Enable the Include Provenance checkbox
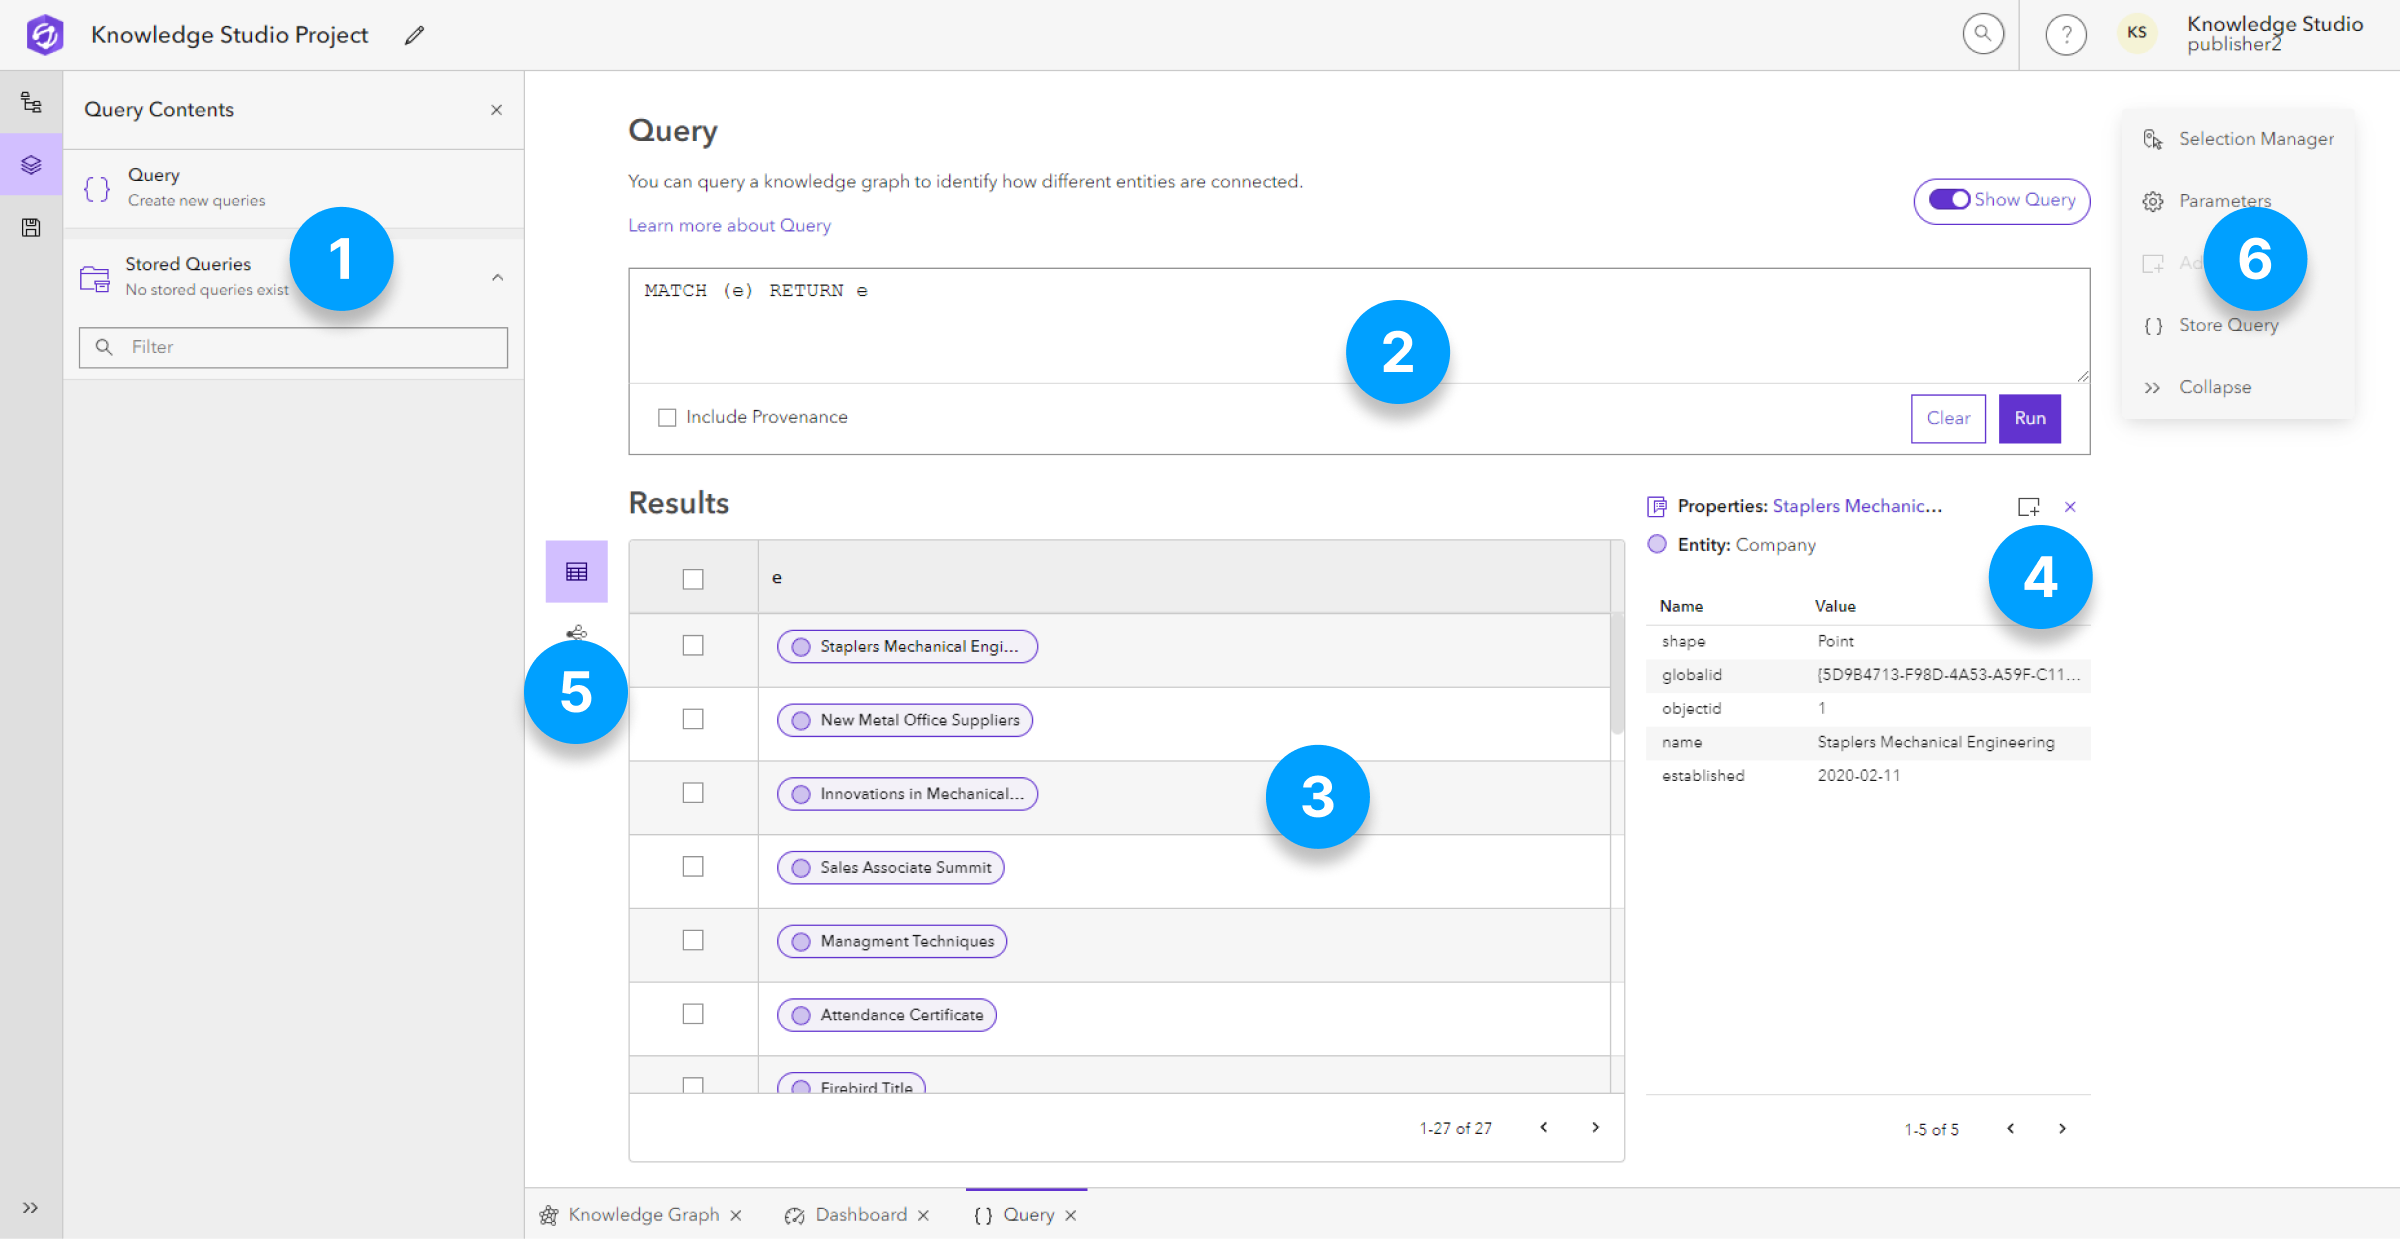Viewport: 2400px width, 1239px height. [x=665, y=416]
